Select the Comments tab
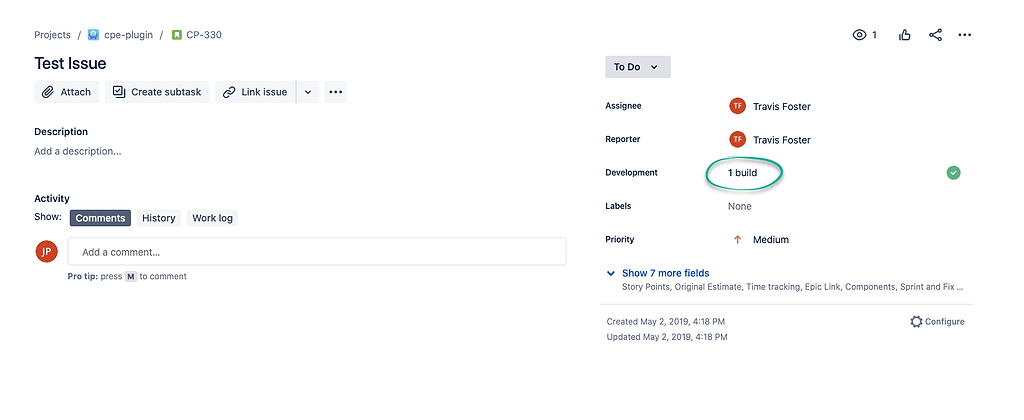The width and height of the screenshot is (1024, 420). click(100, 218)
